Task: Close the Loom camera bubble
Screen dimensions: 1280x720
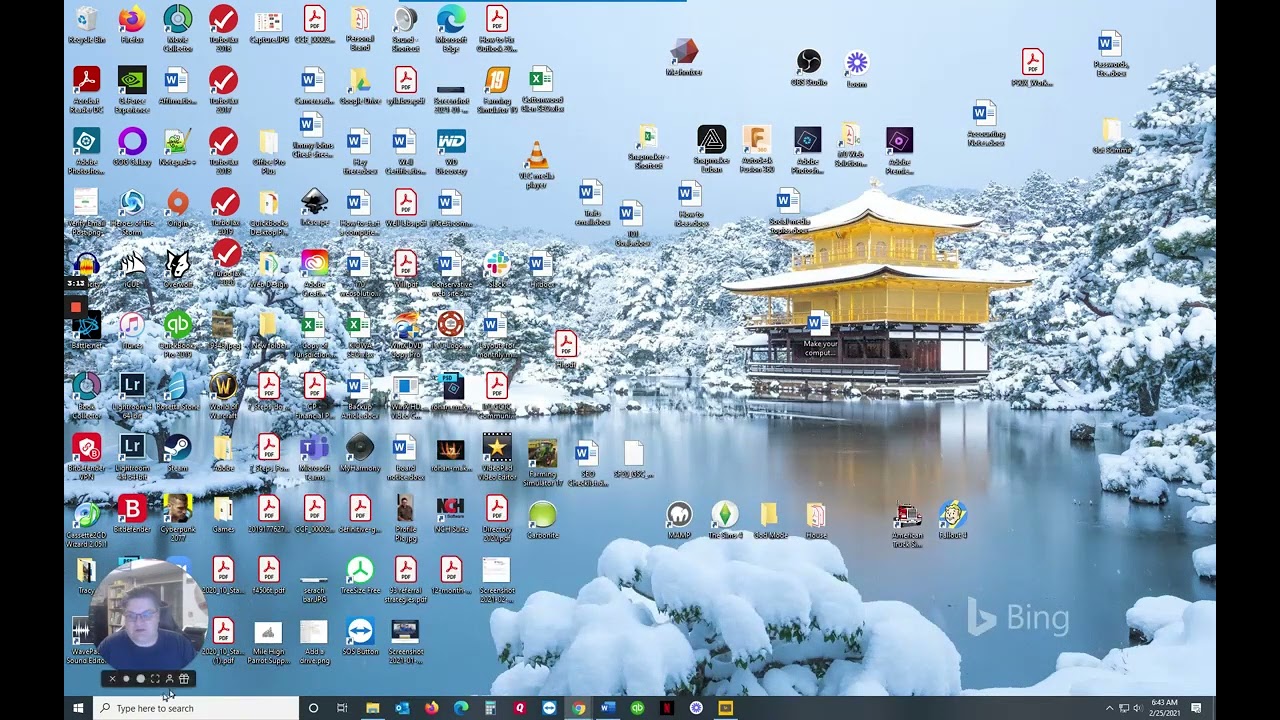Action: [x=112, y=679]
